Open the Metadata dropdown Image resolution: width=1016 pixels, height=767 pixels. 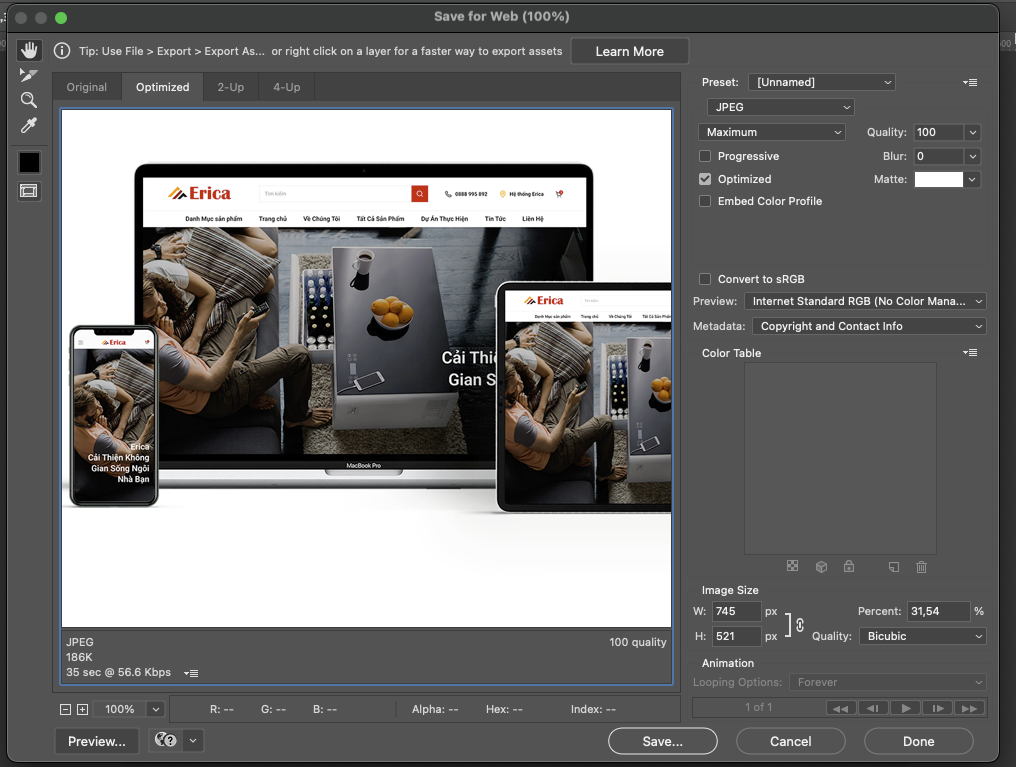point(868,325)
